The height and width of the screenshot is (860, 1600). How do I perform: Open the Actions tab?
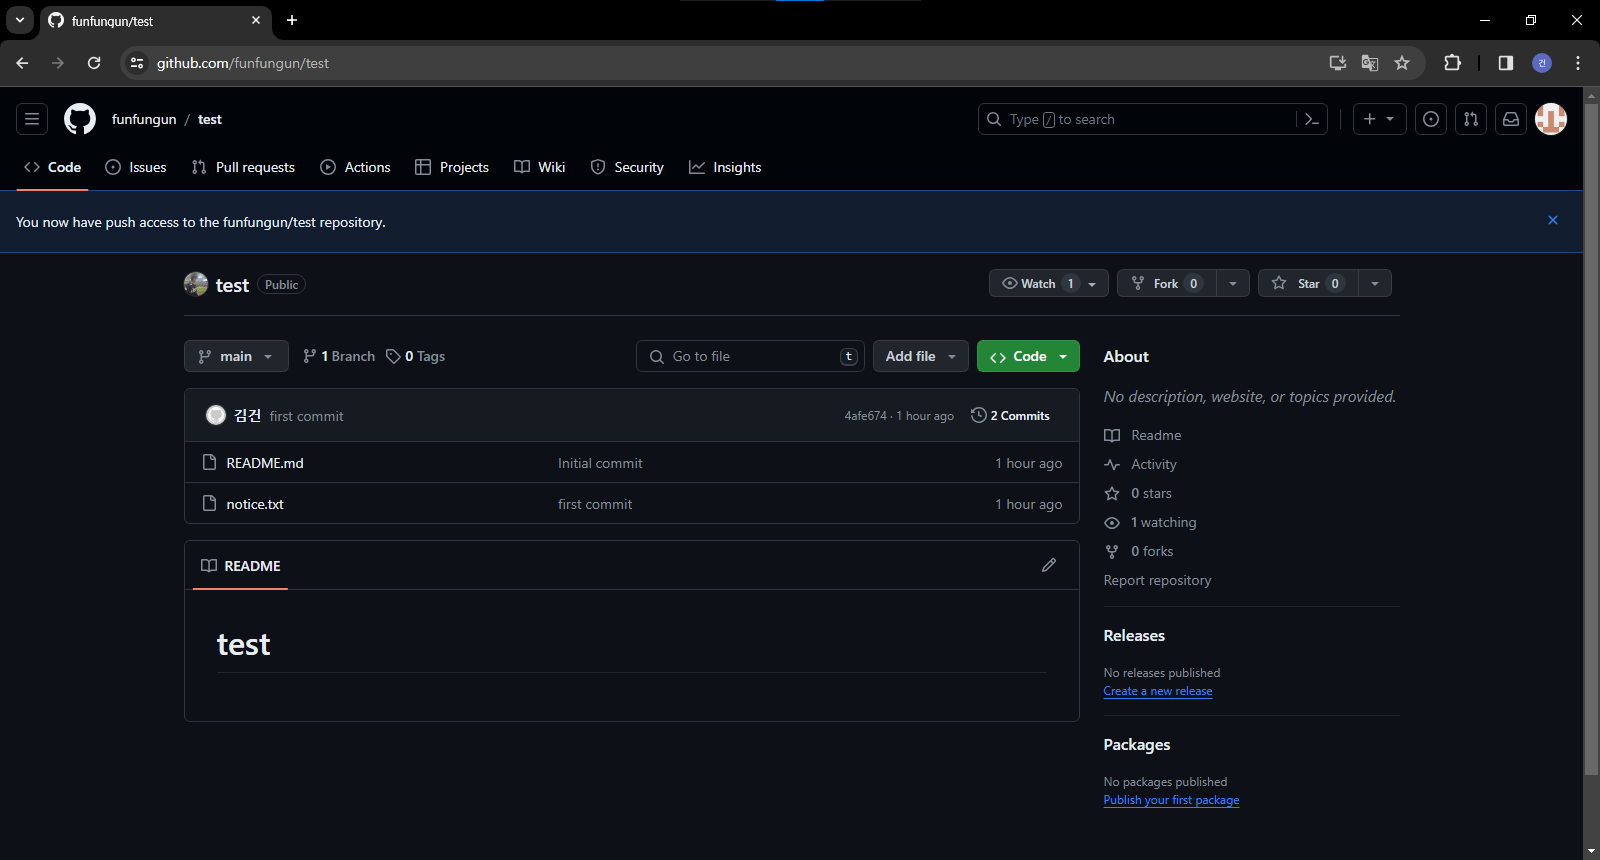click(x=355, y=167)
